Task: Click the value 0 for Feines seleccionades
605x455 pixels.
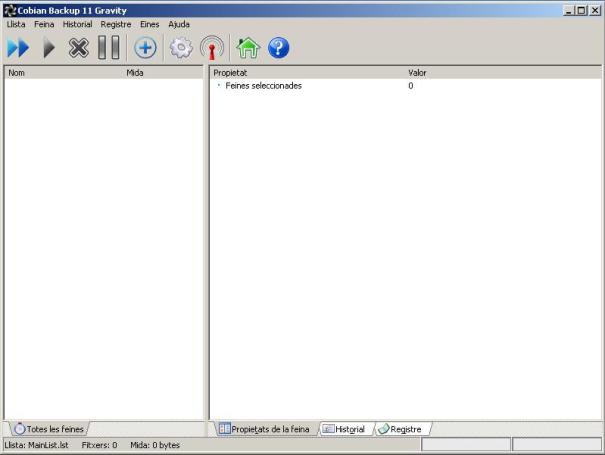Action: [411, 86]
